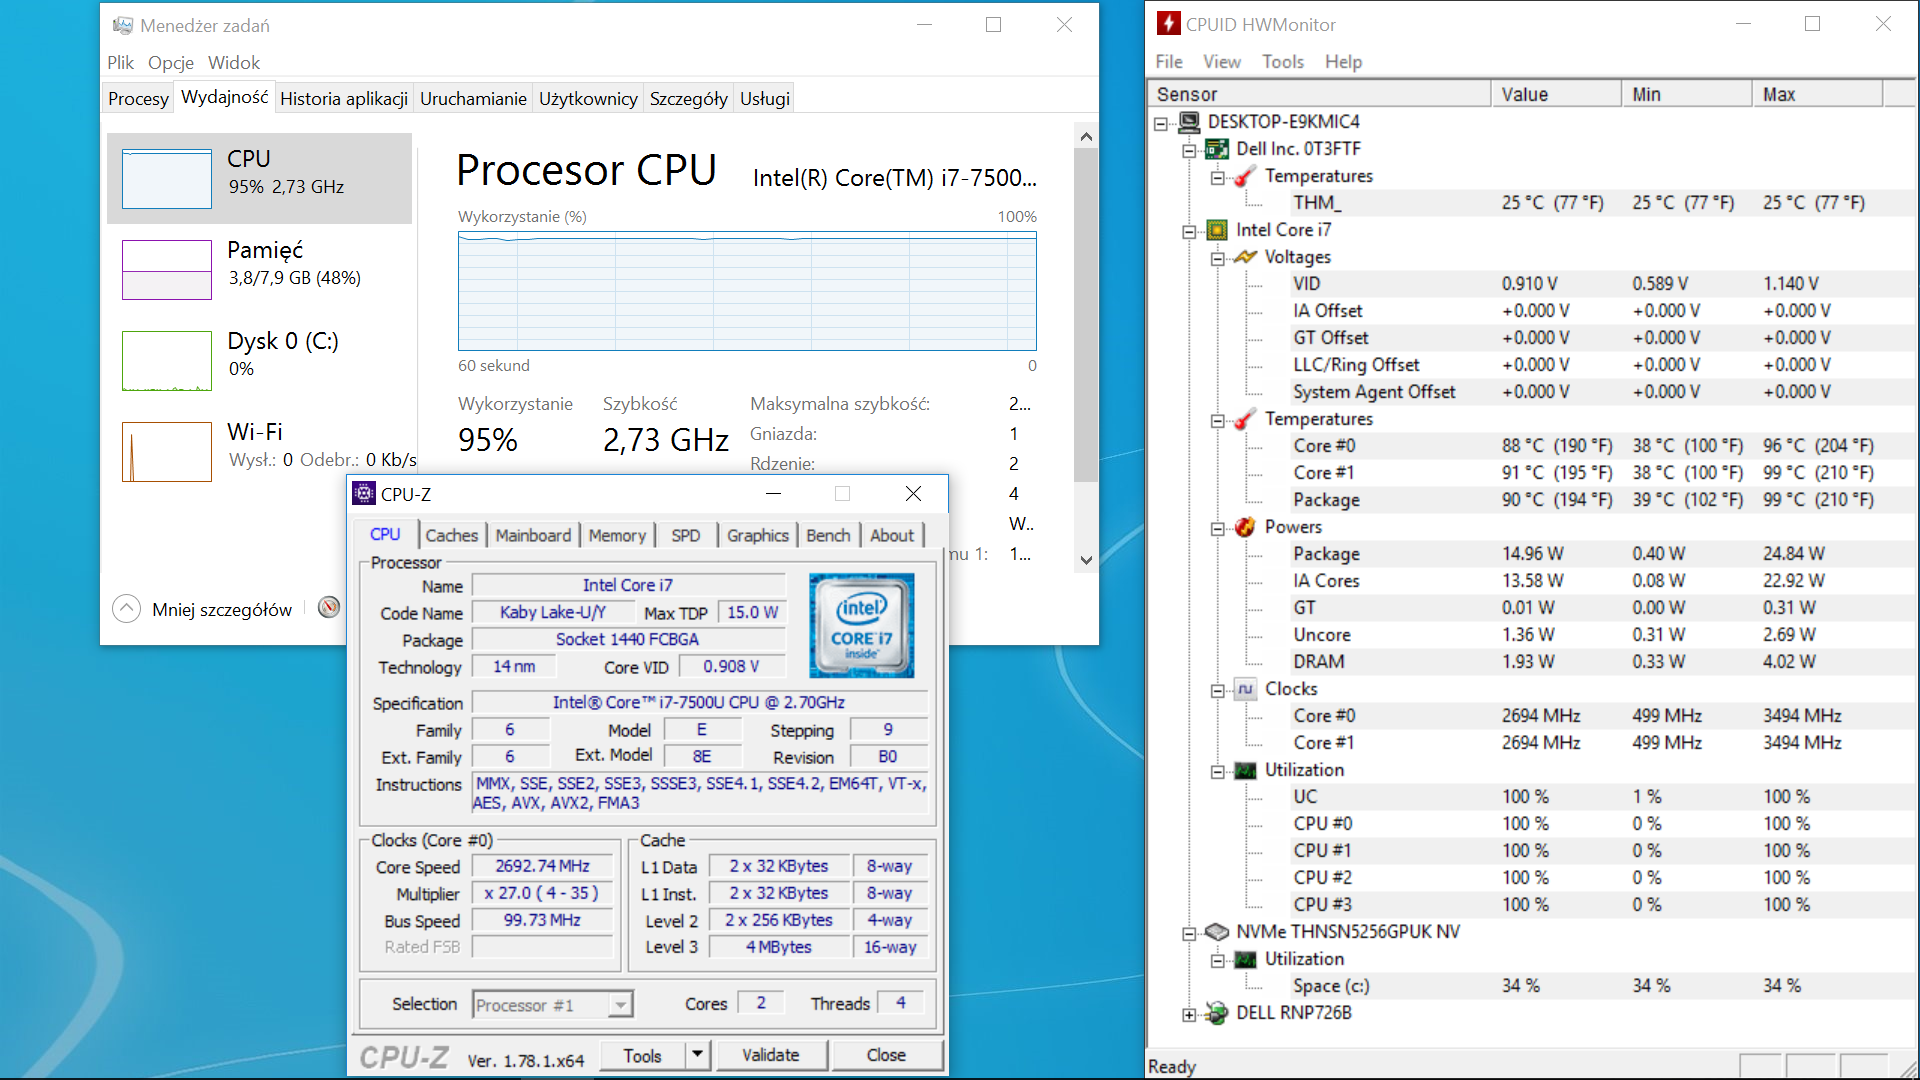Open the Memory tab in CPU-Z
Screen dimensions: 1920x1080
click(x=617, y=535)
